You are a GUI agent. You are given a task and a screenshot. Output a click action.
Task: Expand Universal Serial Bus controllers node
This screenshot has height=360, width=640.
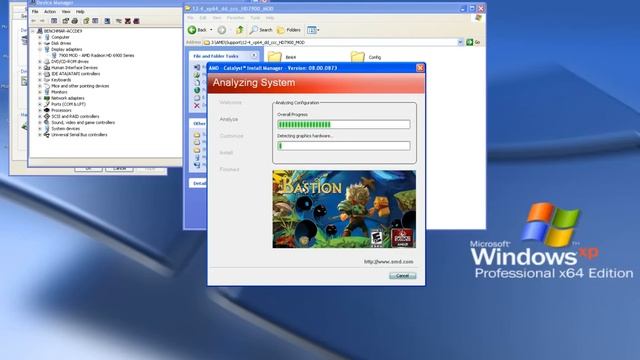tap(40, 135)
